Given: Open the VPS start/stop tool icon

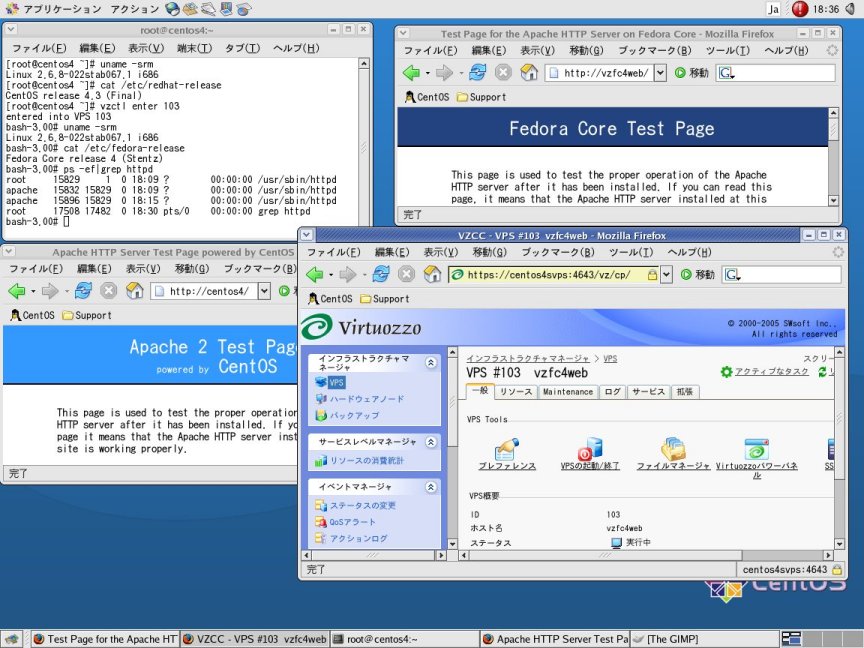Looking at the screenshot, I should pos(590,449).
